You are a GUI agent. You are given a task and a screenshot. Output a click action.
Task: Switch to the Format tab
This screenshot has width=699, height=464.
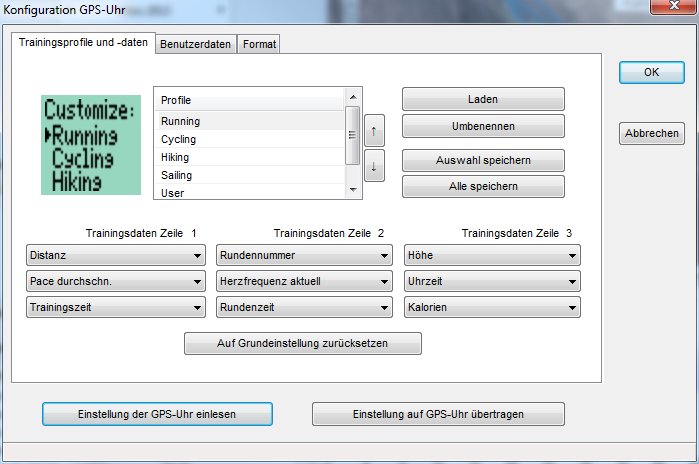(259, 44)
